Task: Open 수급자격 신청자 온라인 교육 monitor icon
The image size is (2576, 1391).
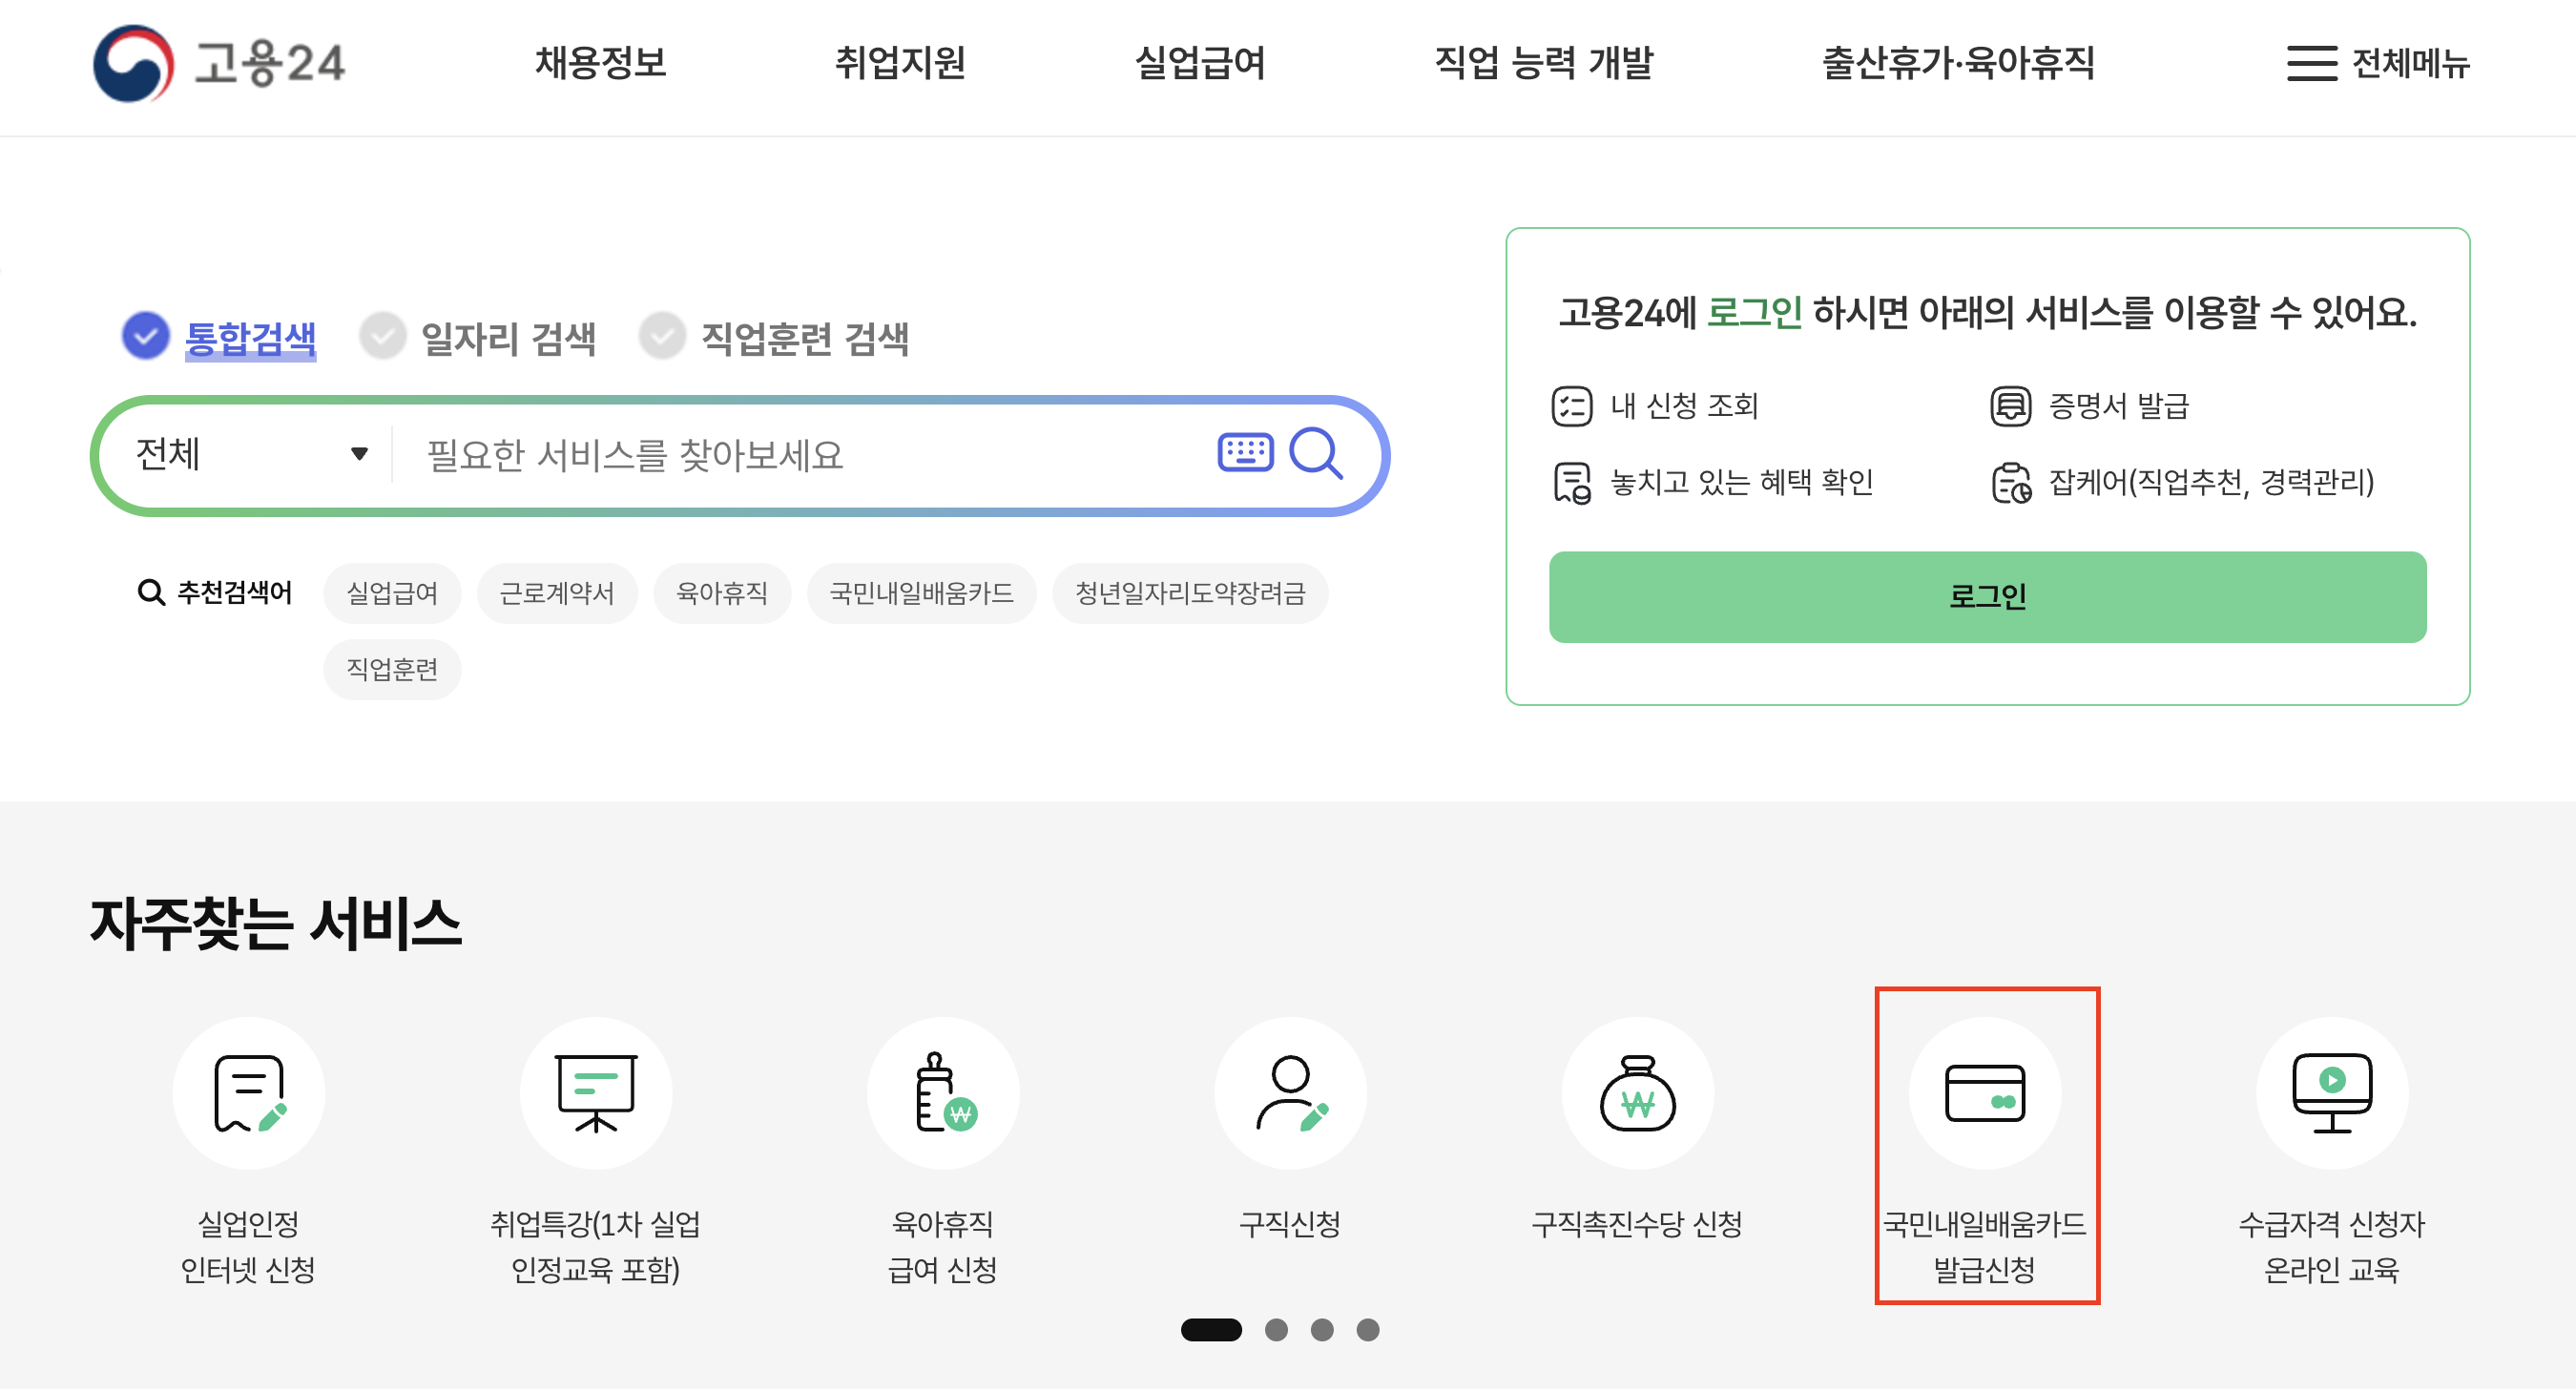Action: (2331, 1094)
